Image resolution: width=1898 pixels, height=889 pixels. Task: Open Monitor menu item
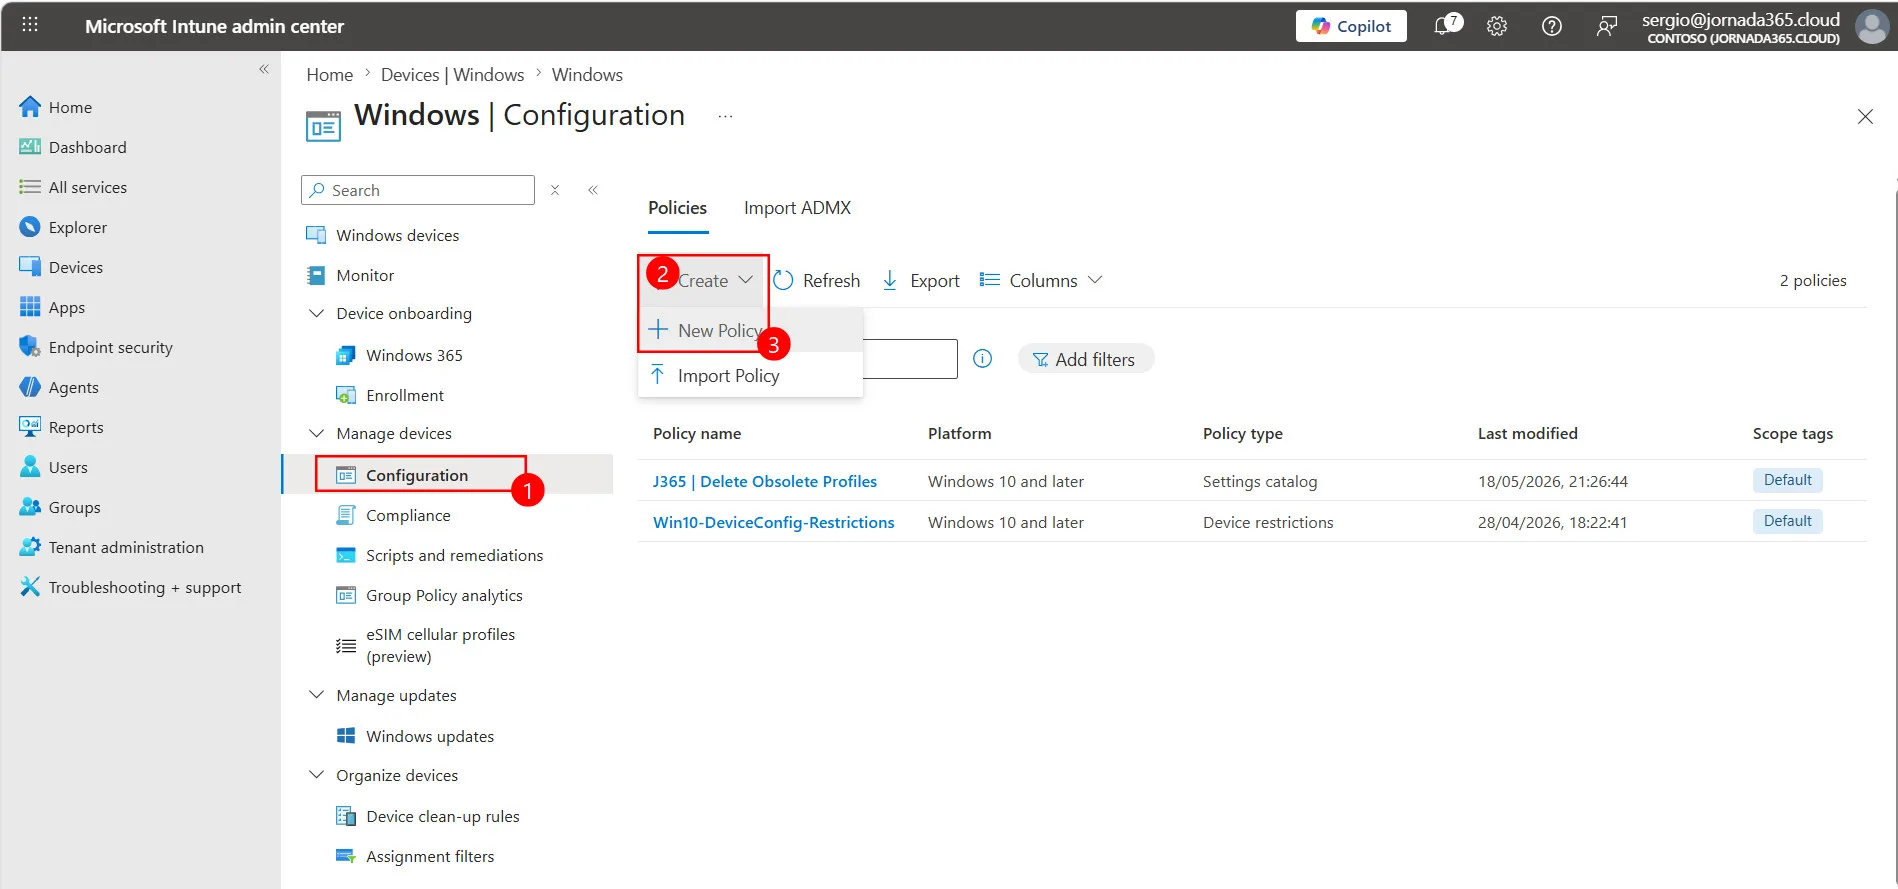tap(365, 275)
